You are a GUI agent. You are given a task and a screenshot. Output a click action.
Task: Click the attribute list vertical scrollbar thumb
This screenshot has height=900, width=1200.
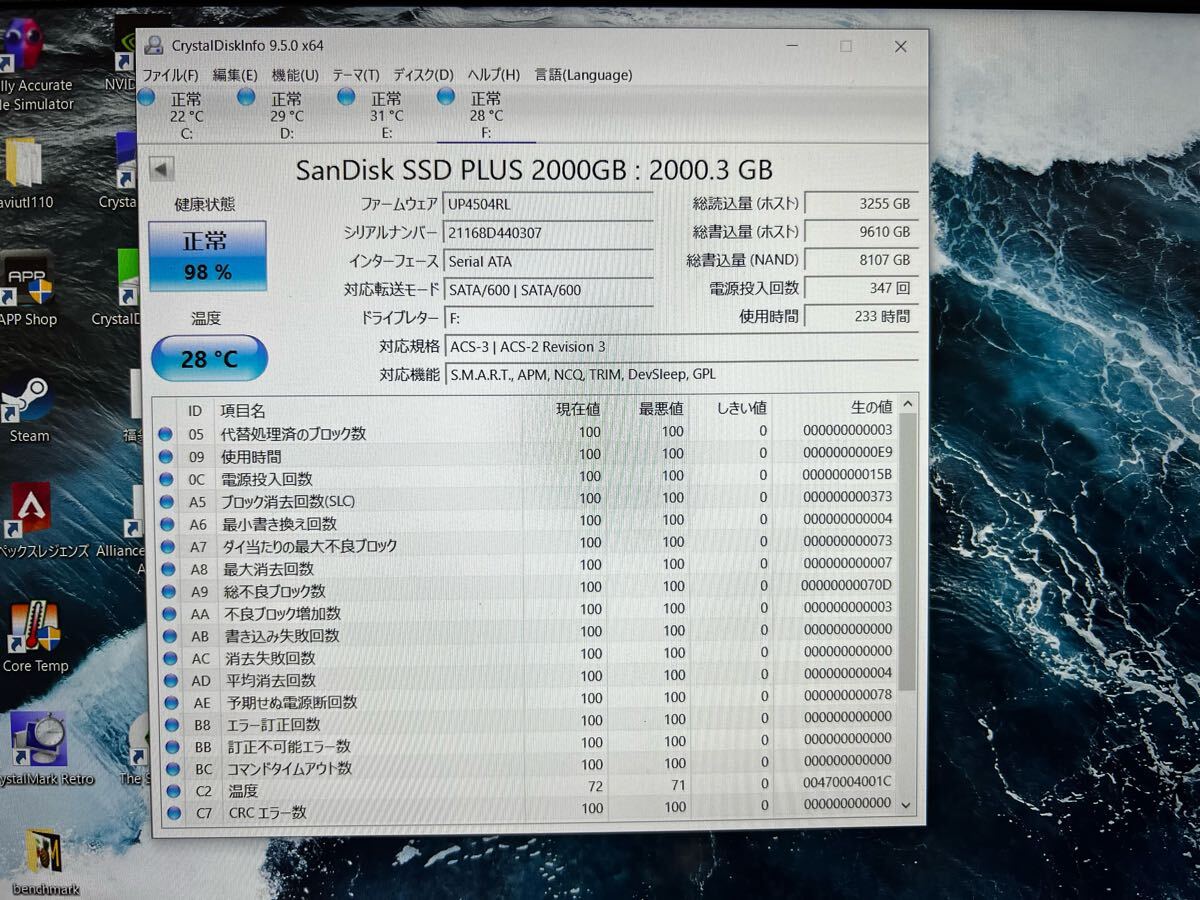907,552
